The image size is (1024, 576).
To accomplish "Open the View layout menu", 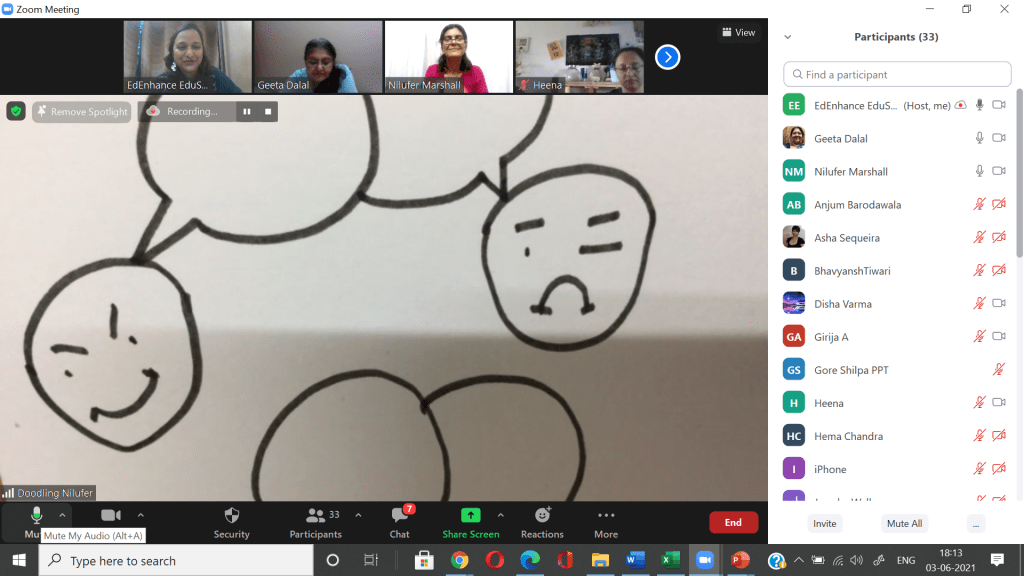I will coord(739,33).
